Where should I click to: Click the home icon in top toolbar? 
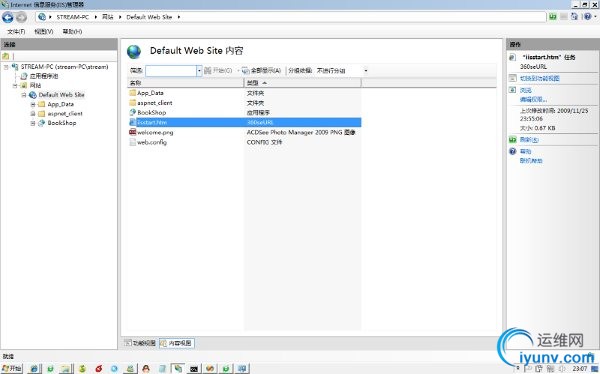click(x=574, y=16)
